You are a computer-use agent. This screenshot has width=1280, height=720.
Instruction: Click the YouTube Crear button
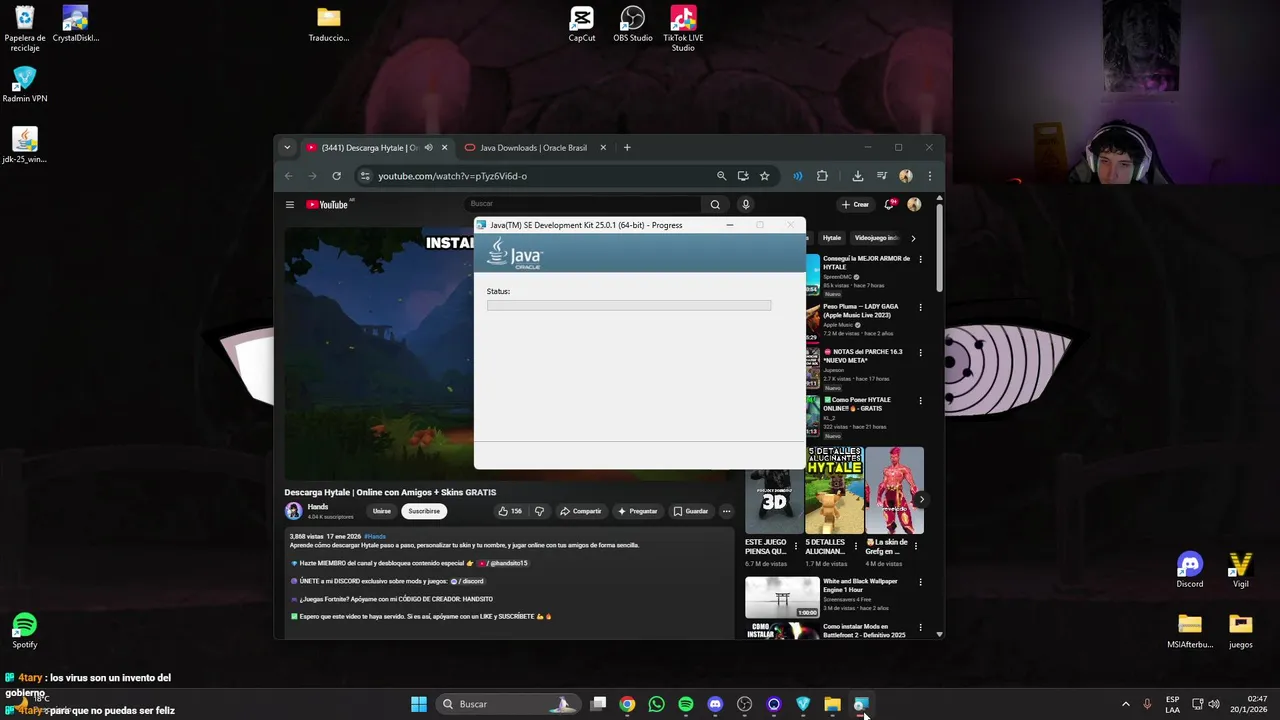[855, 204]
